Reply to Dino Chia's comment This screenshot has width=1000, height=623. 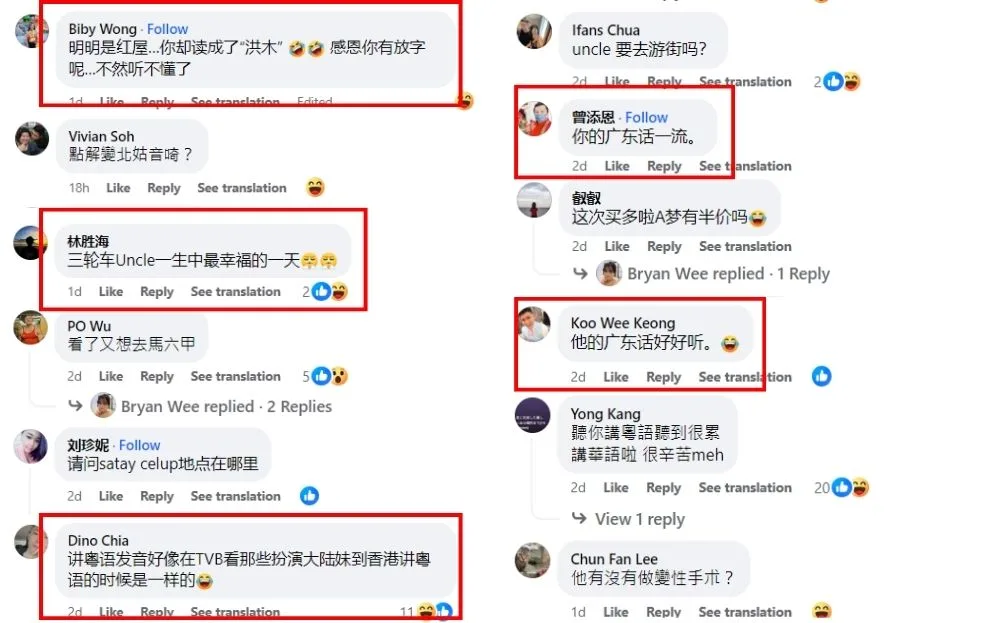[x=156, y=612]
